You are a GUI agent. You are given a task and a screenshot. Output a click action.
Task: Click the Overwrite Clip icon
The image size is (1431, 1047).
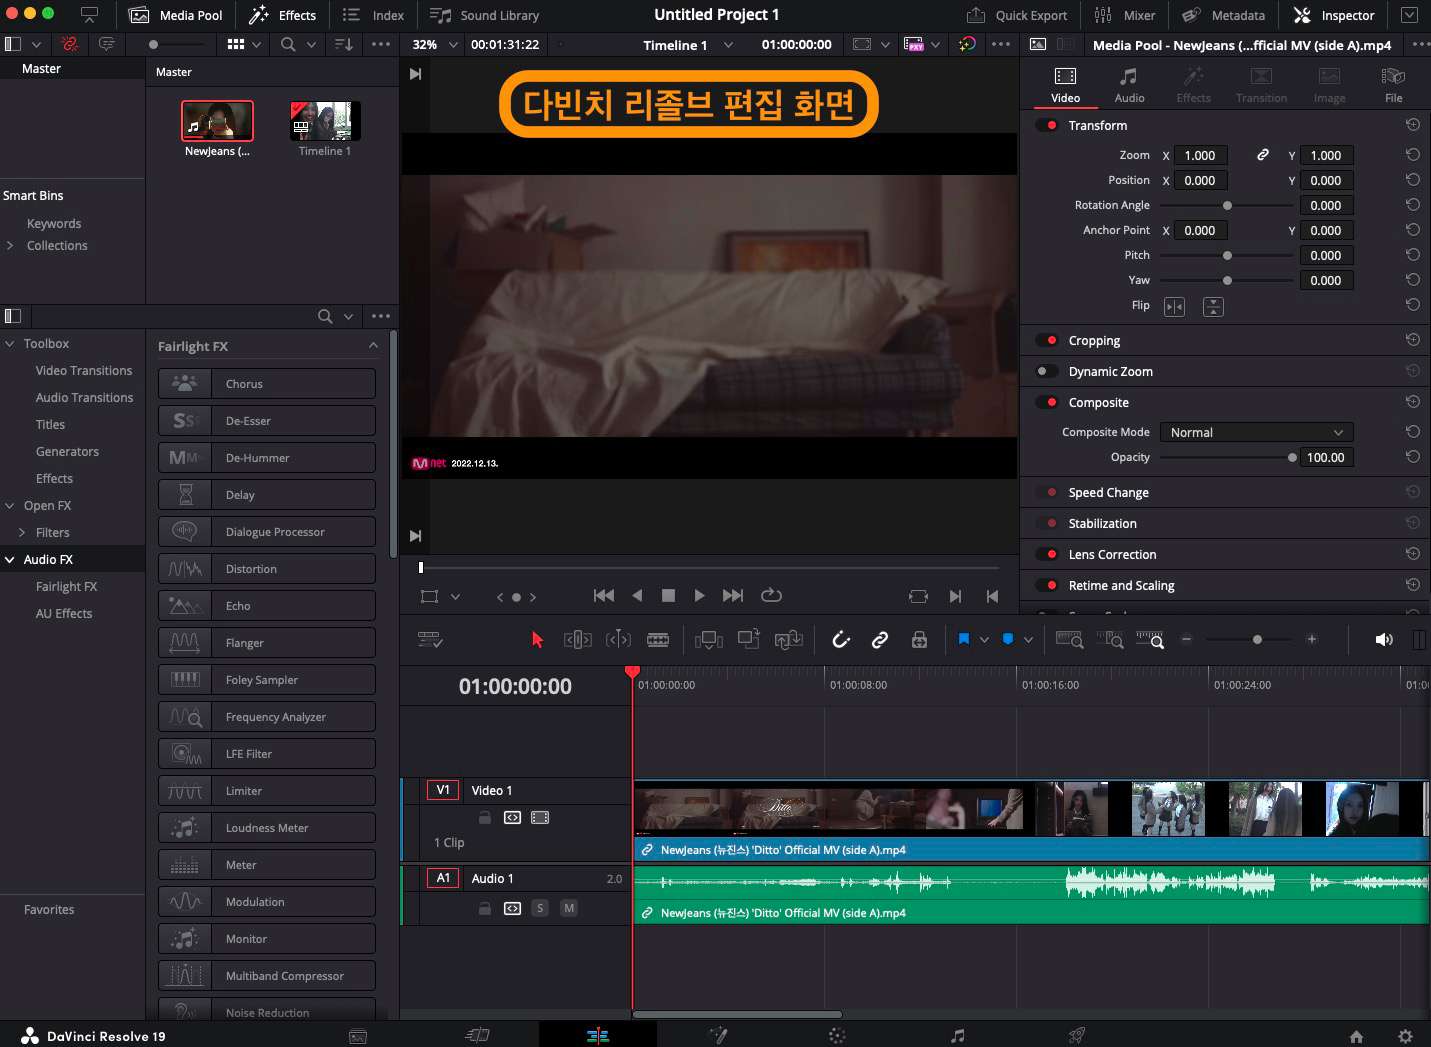click(x=749, y=639)
